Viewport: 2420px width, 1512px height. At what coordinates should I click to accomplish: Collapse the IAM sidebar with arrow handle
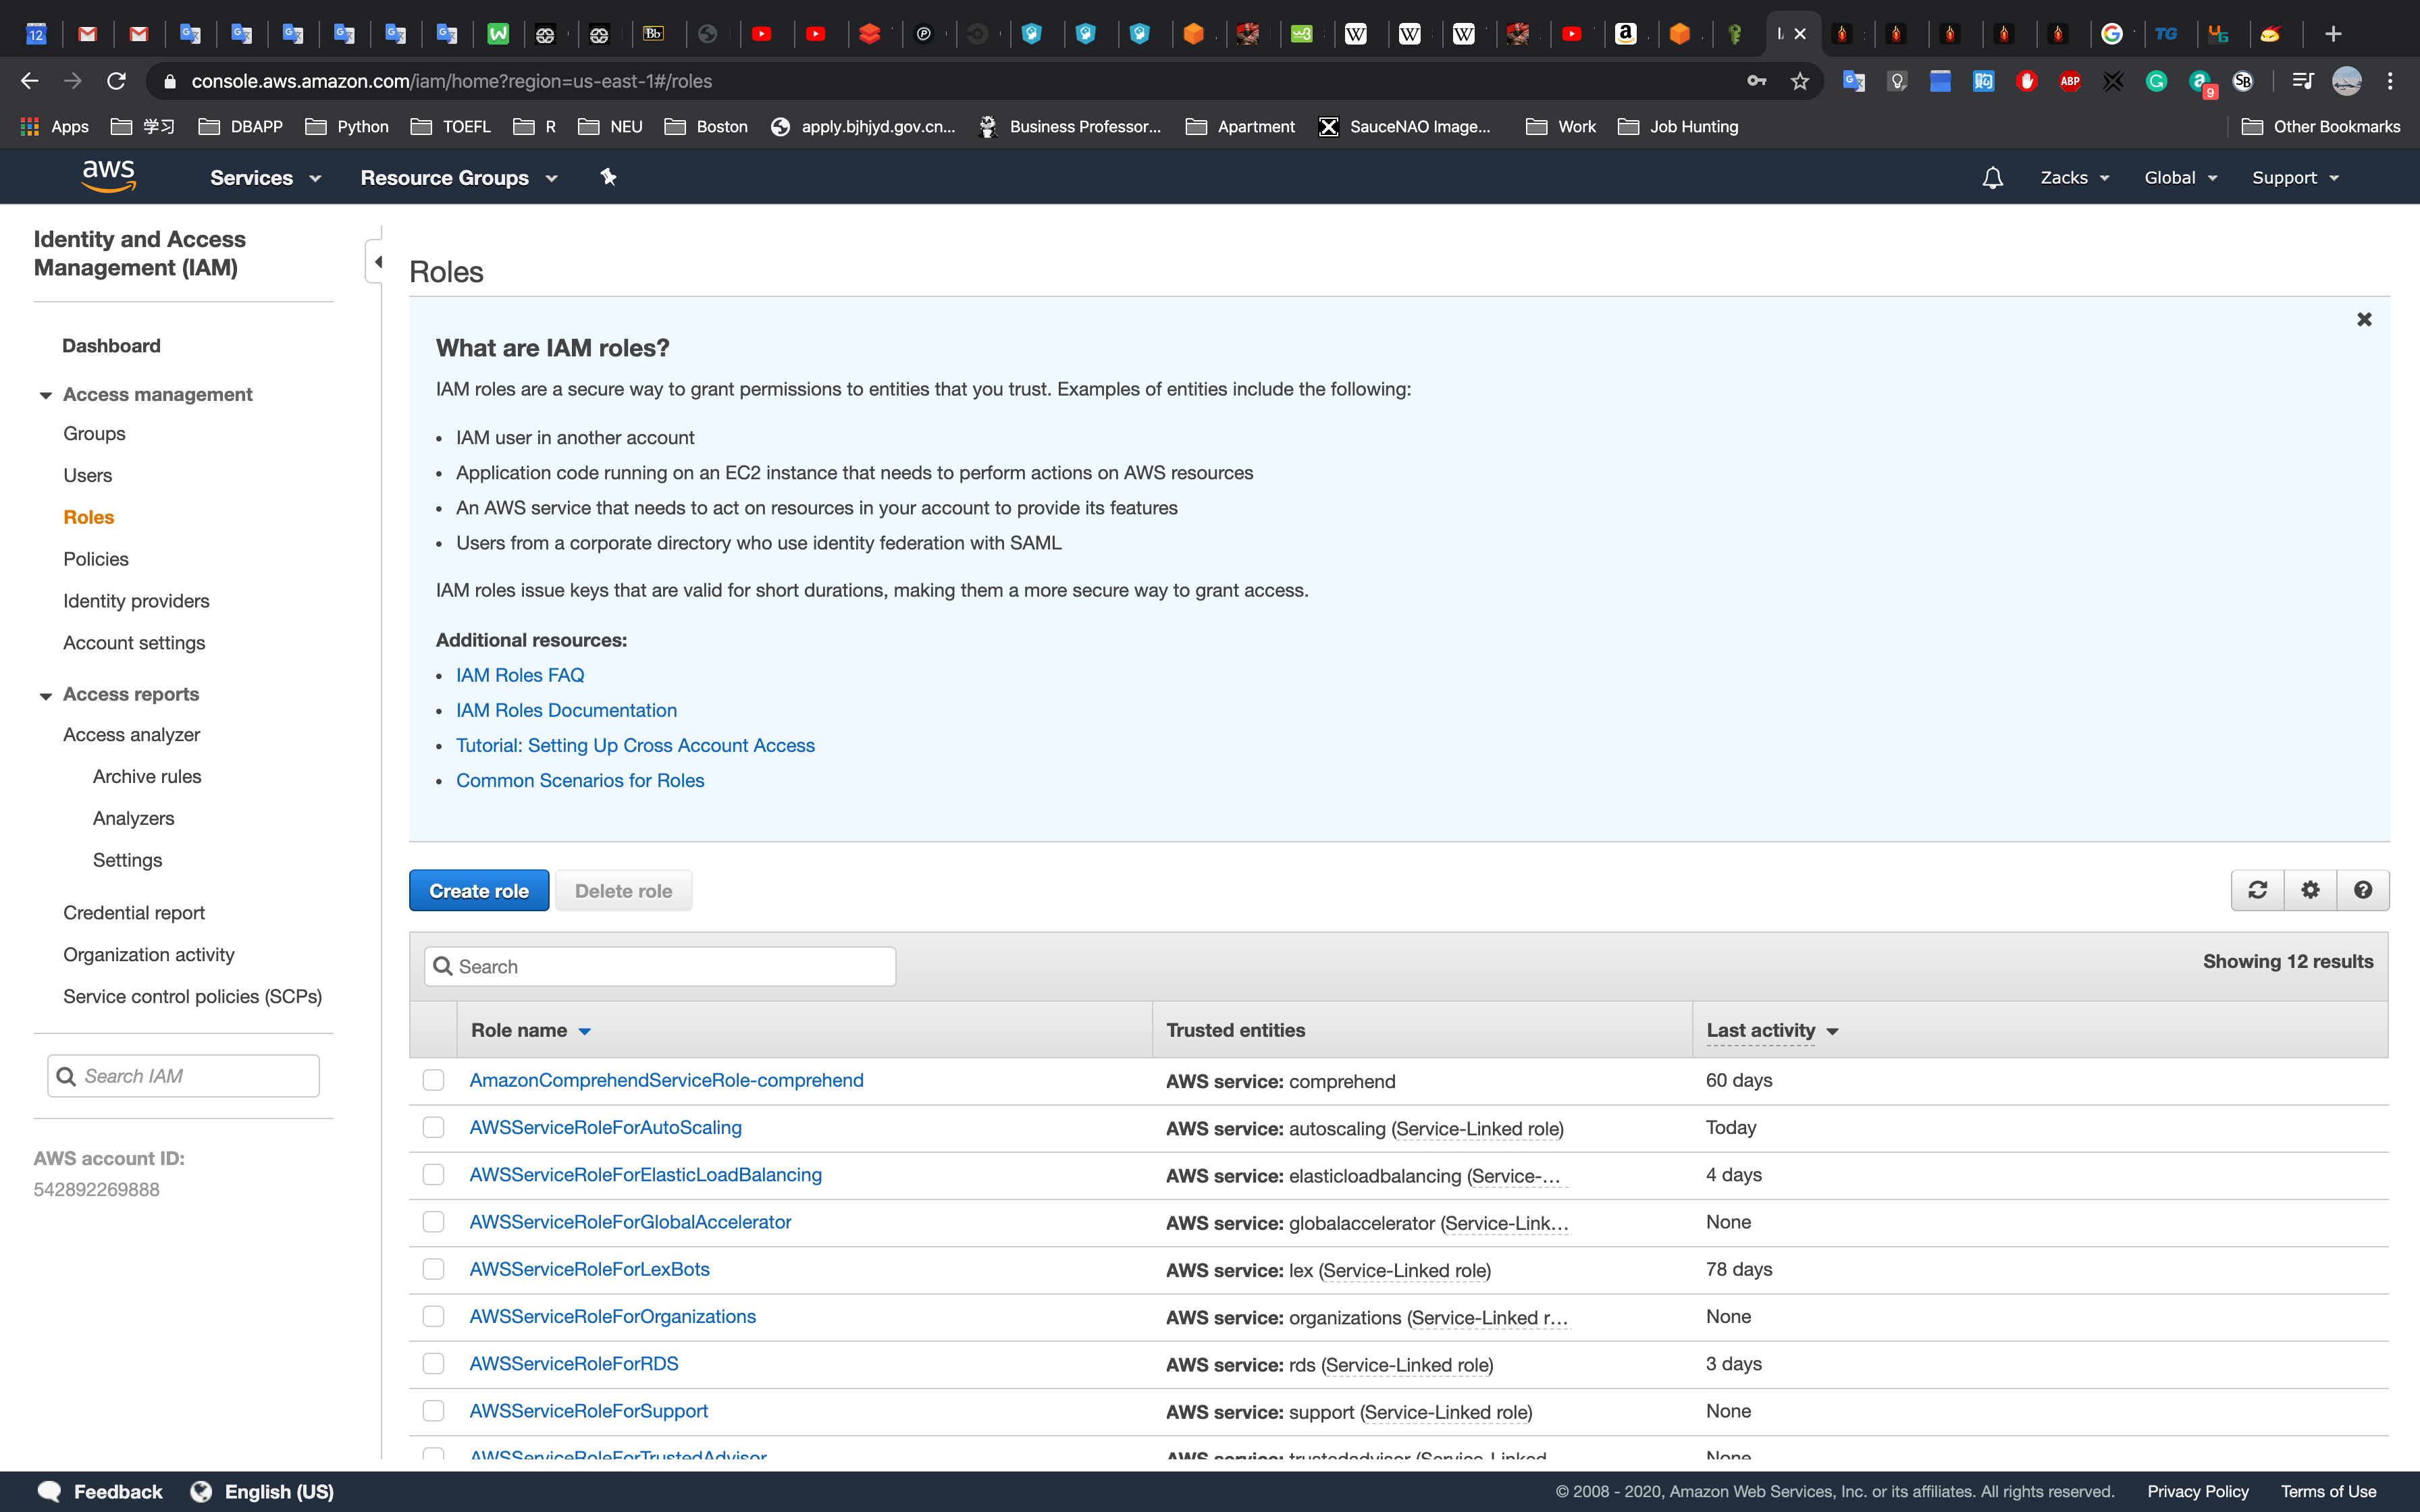click(377, 262)
